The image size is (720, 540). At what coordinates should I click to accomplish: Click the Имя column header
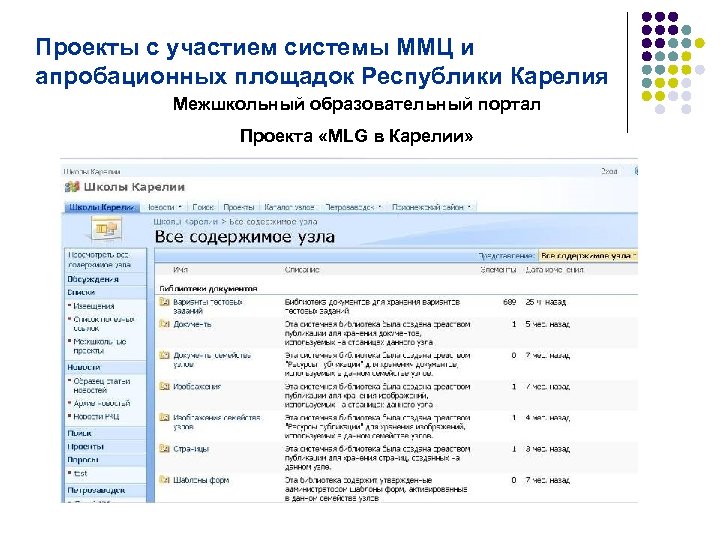tap(180, 270)
